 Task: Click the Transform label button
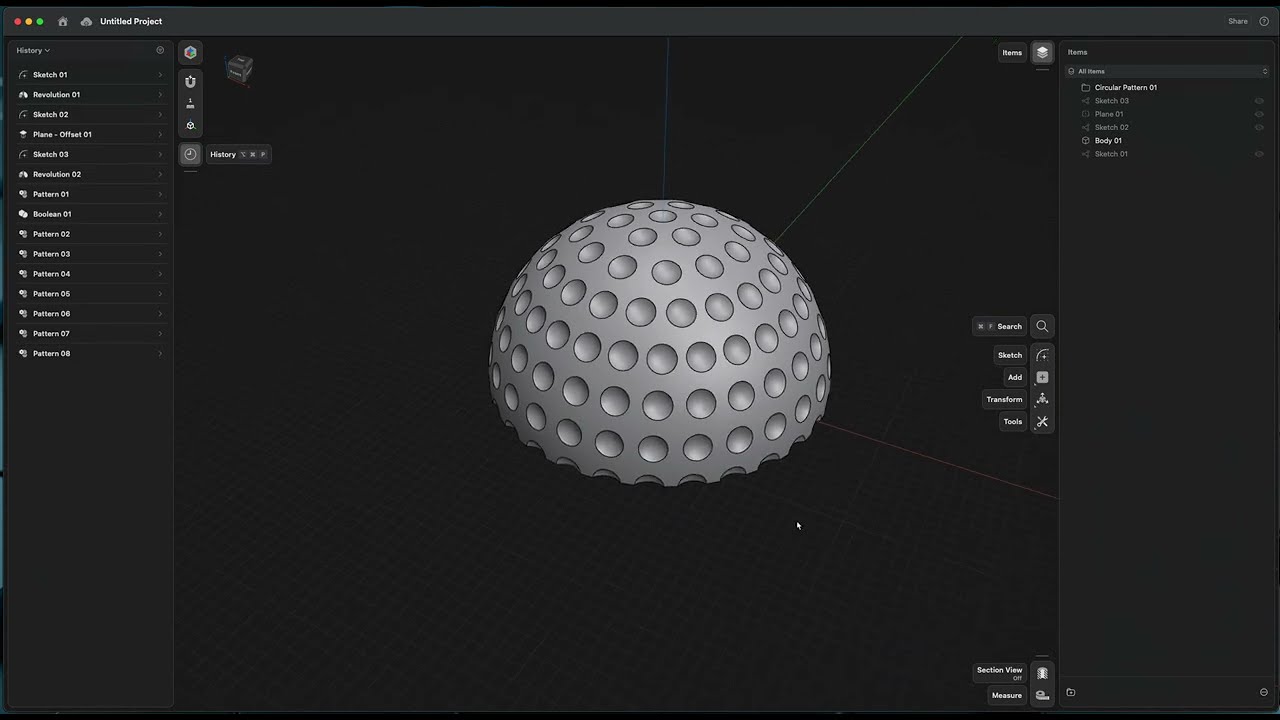click(1005, 399)
